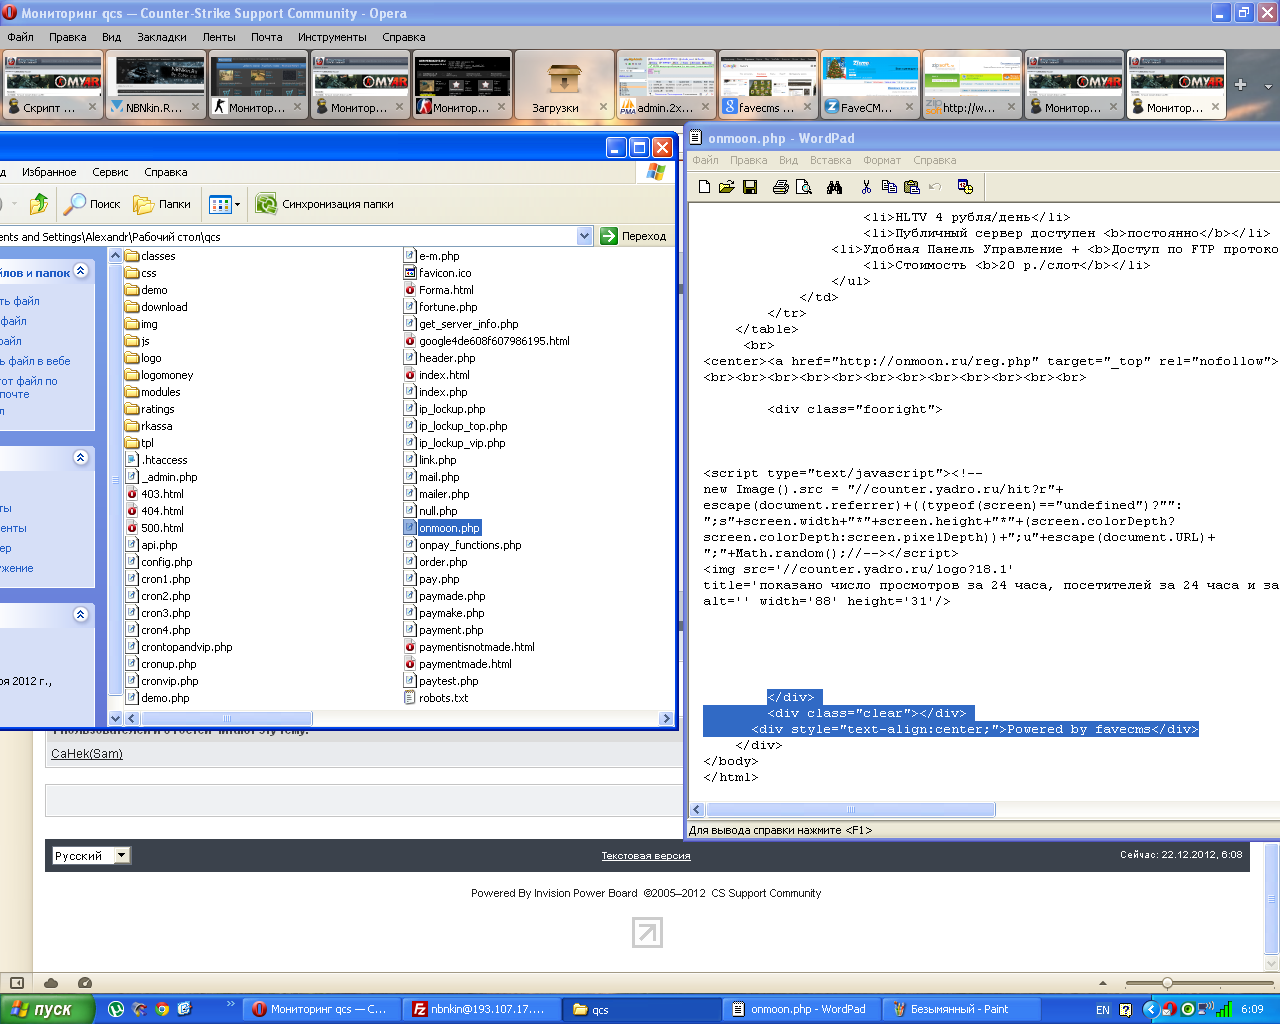Screen dimensions: 1280x1024
Task: Expand the hidden quick launch icons chevron
Action: pyautogui.click(x=231, y=1004)
